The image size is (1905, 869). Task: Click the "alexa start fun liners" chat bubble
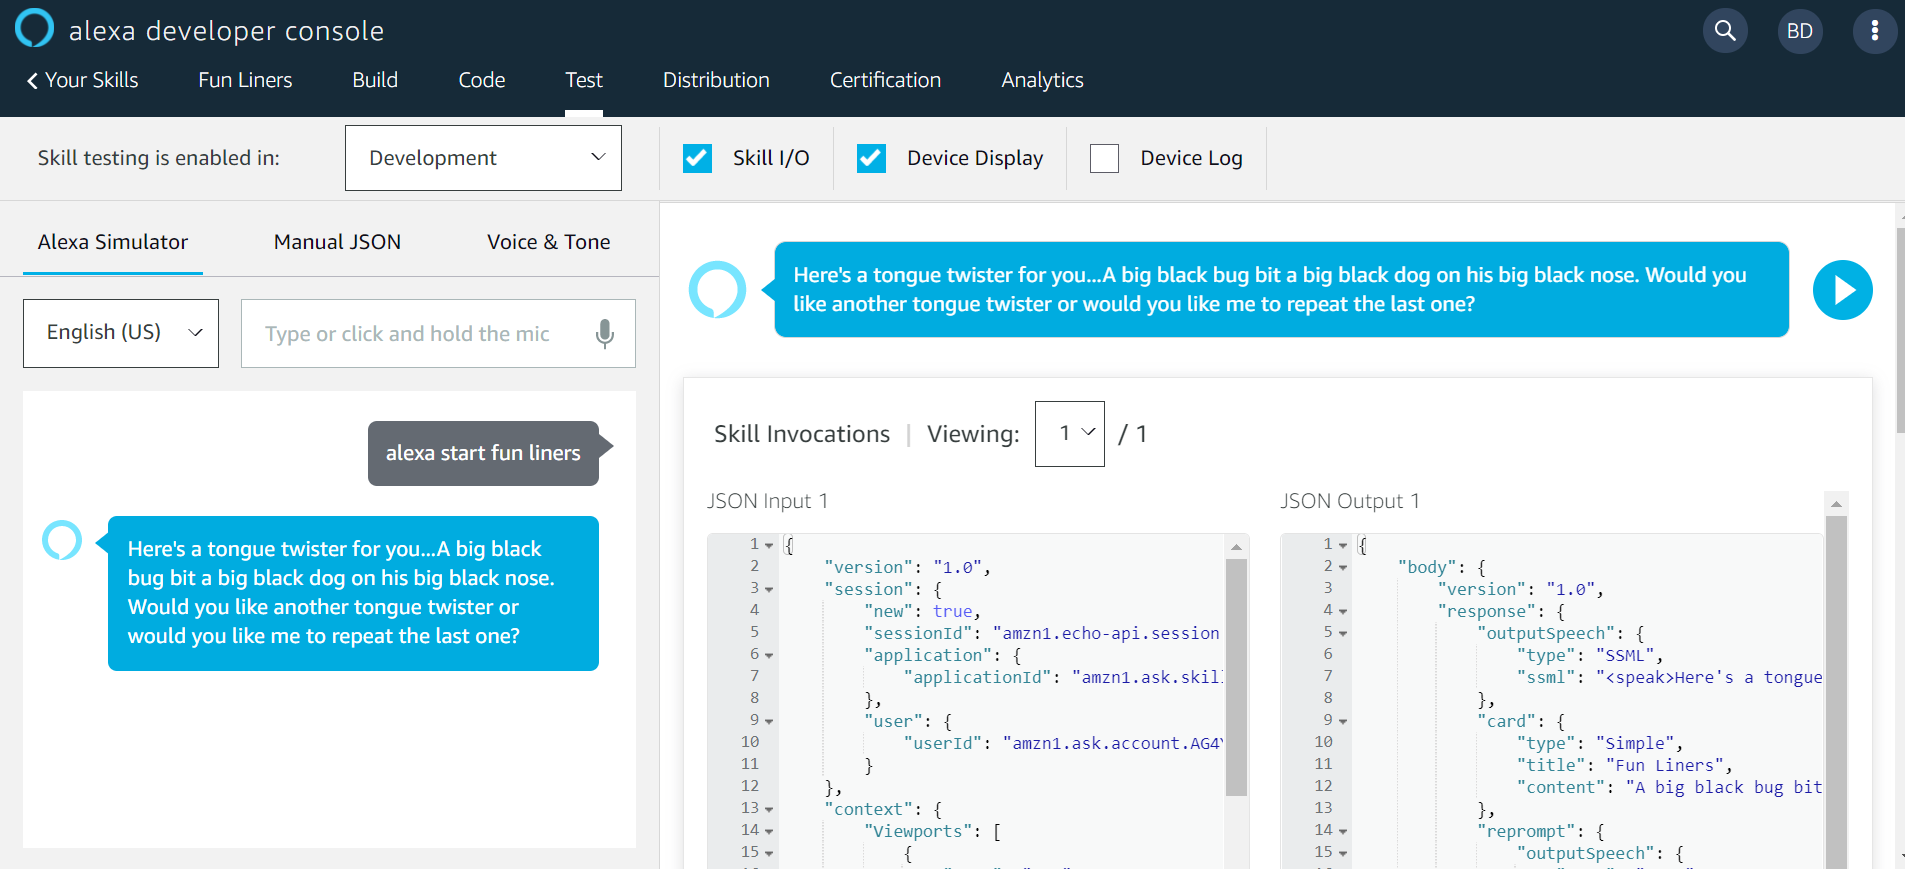pyautogui.click(x=483, y=453)
